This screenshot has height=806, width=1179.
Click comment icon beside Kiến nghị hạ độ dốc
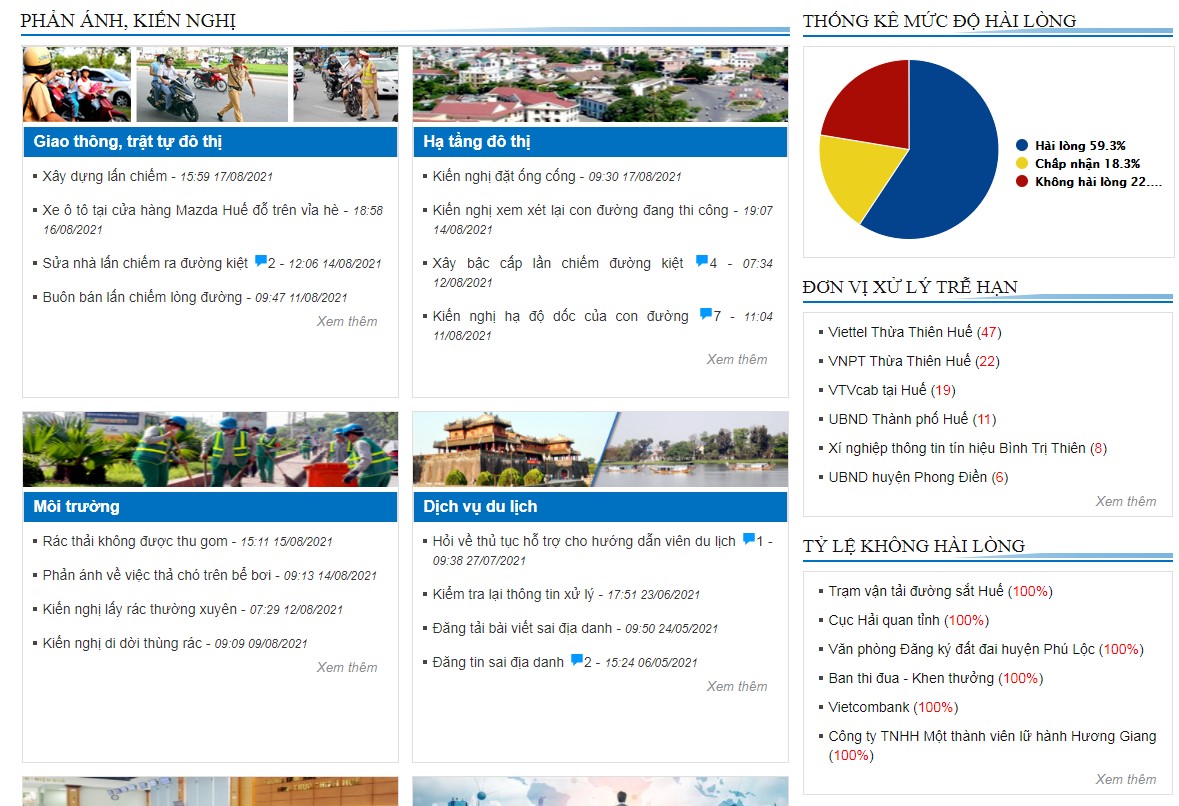pos(706,315)
